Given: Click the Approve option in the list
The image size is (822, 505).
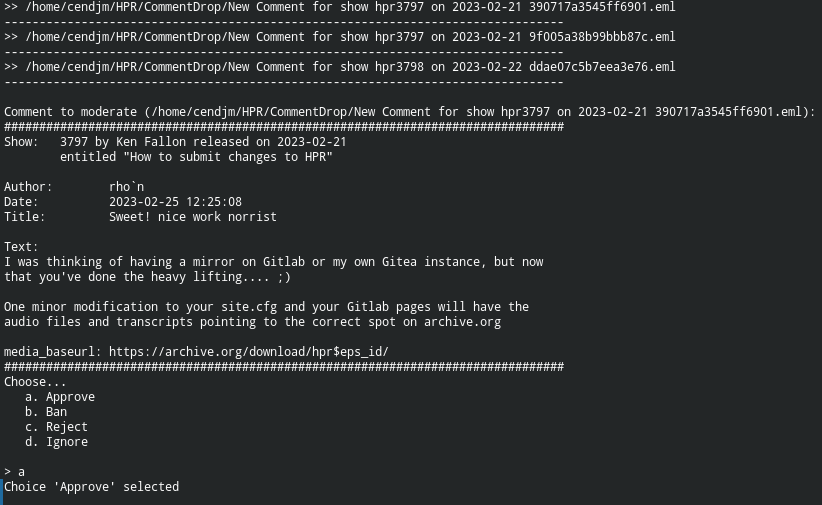Looking at the screenshot, I should point(60,397).
